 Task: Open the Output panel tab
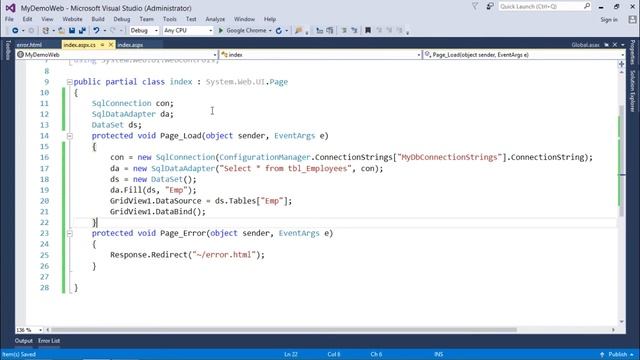pos(24,341)
